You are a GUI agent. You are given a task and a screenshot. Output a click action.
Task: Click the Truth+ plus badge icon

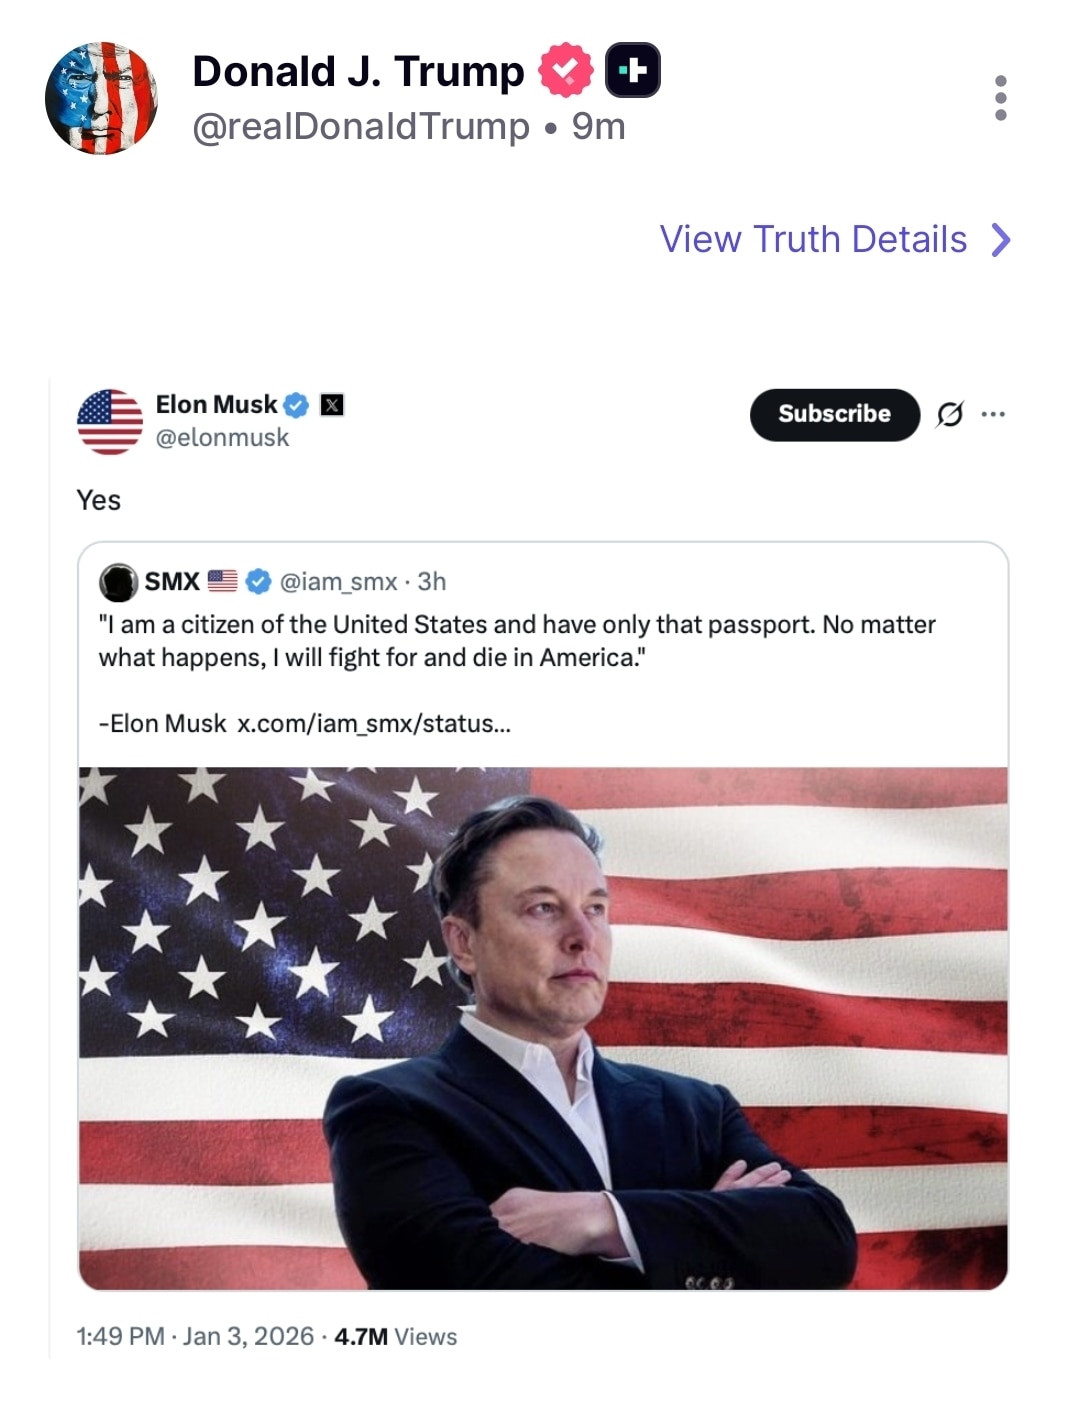633,70
